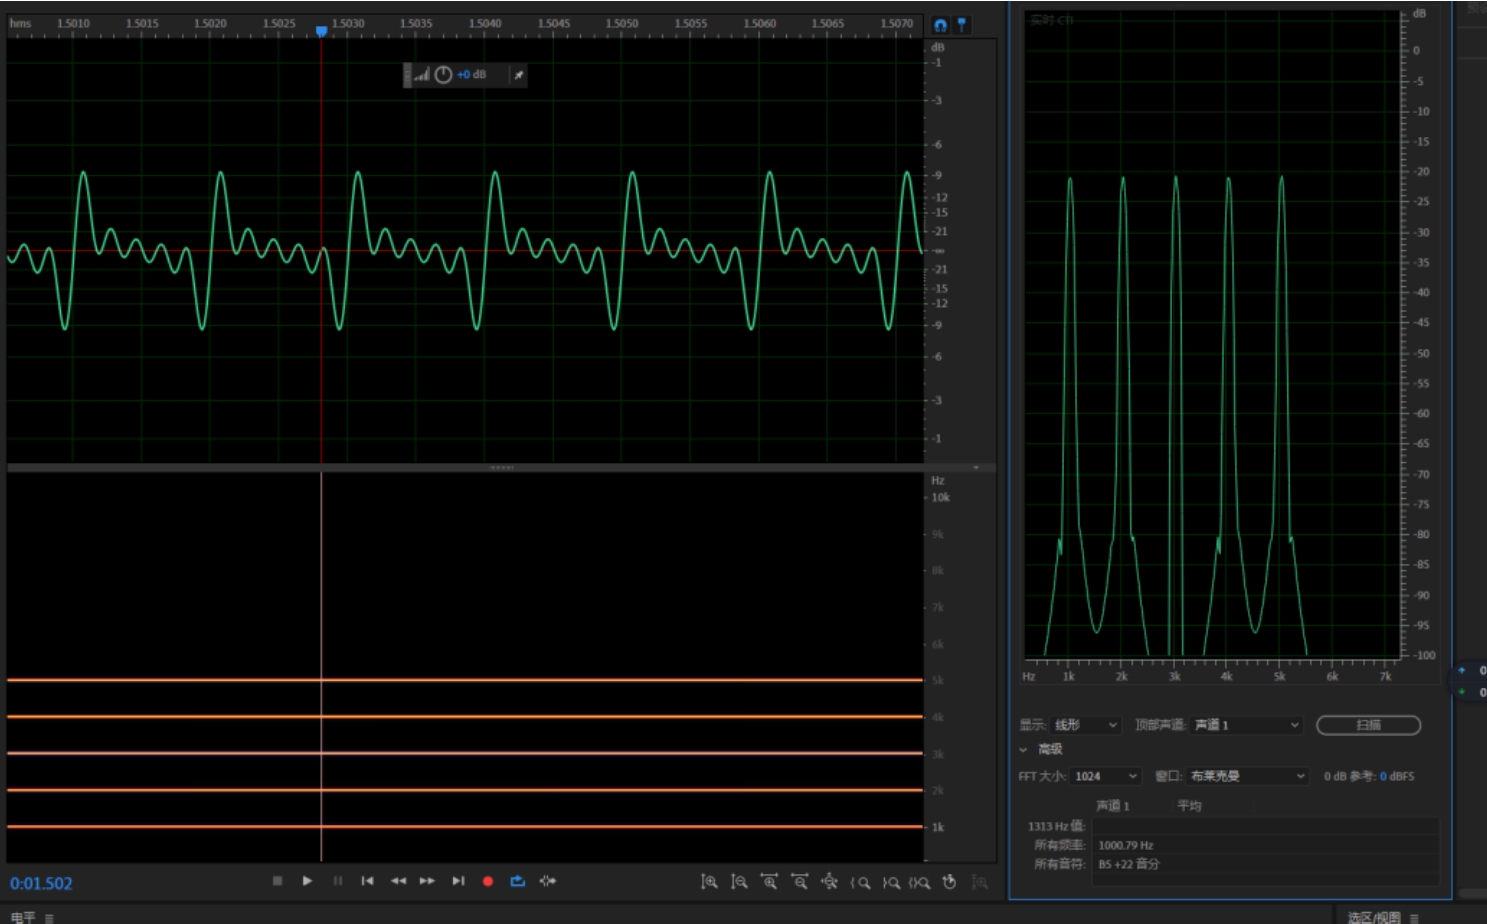This screenshot has height=924, width=1487.
Task: Open the FFT 大小 1024 dropdown
Action: (x=1106, y=776)
